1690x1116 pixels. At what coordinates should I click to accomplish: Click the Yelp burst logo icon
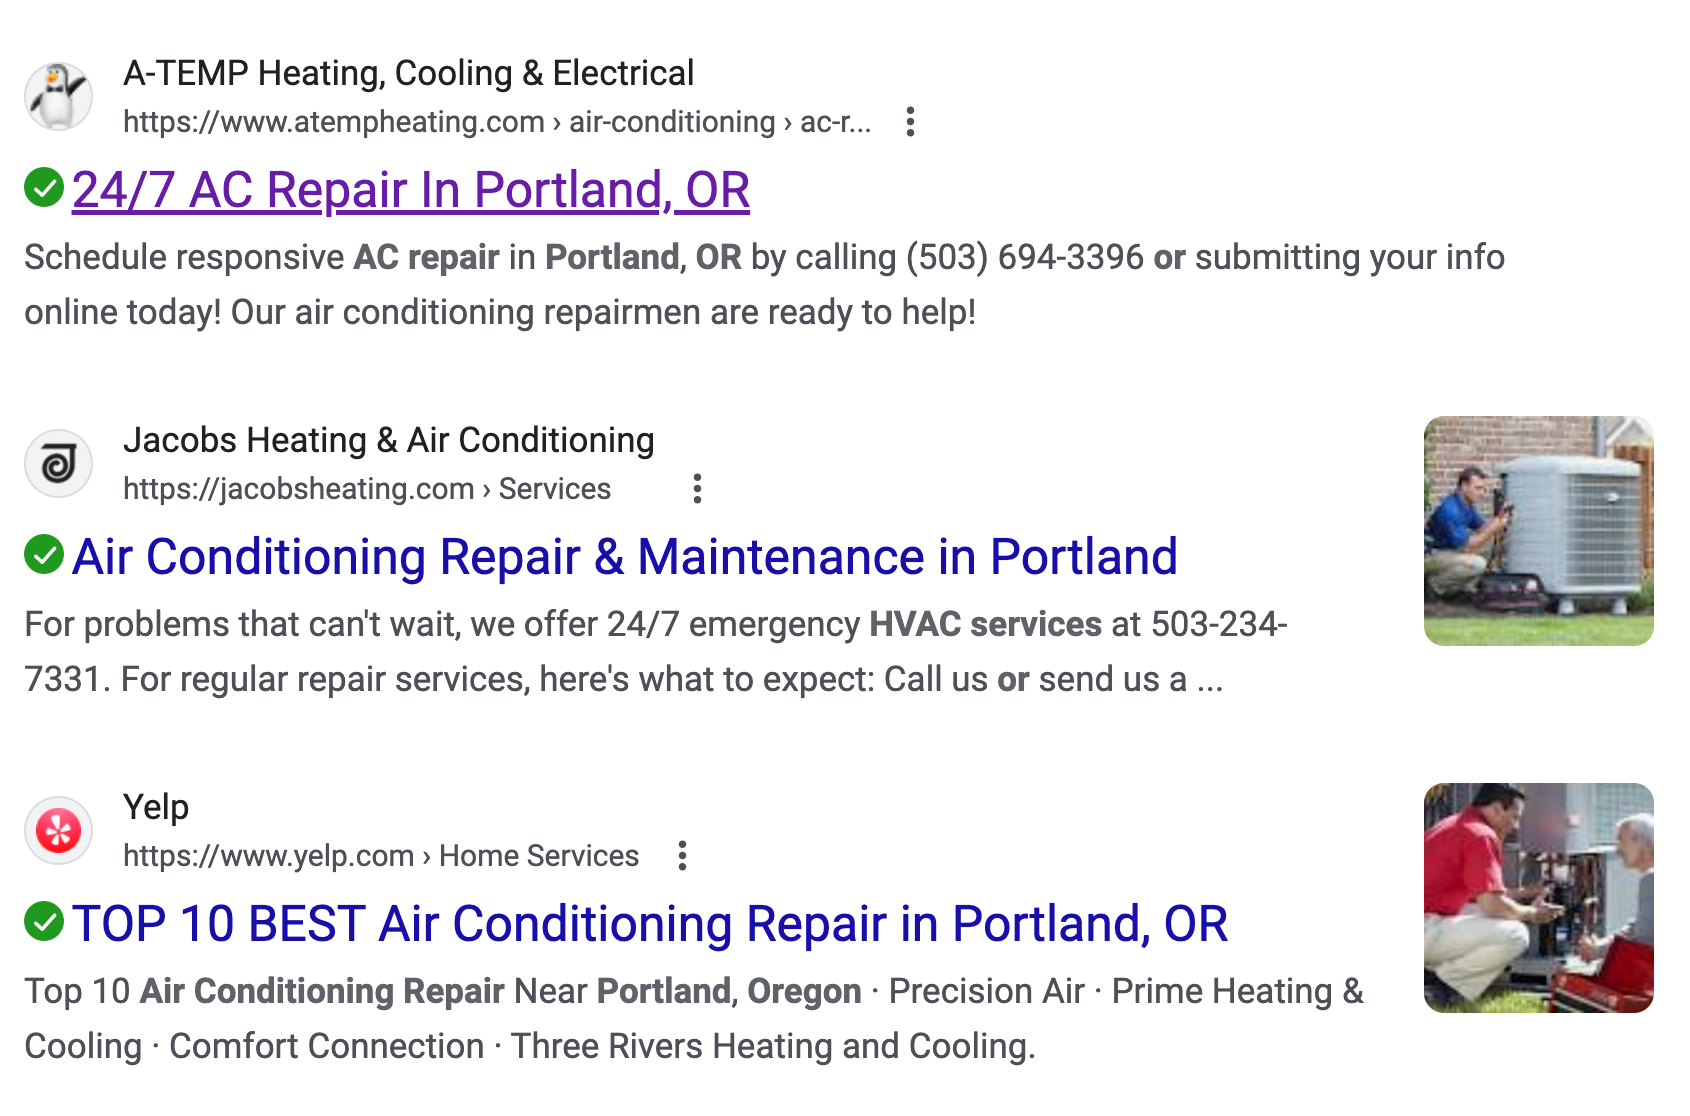click(58, 831)
